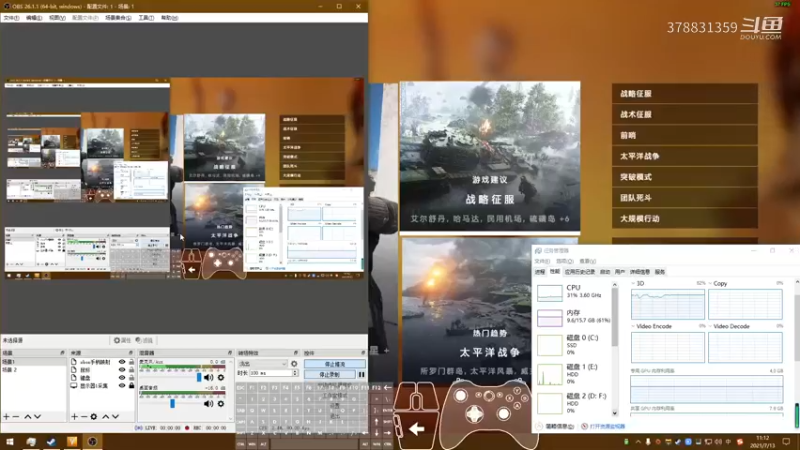Viewport: 800px width, 450px height.
Task: Add a new source with the plus icon
Action: tap(74, 417)
